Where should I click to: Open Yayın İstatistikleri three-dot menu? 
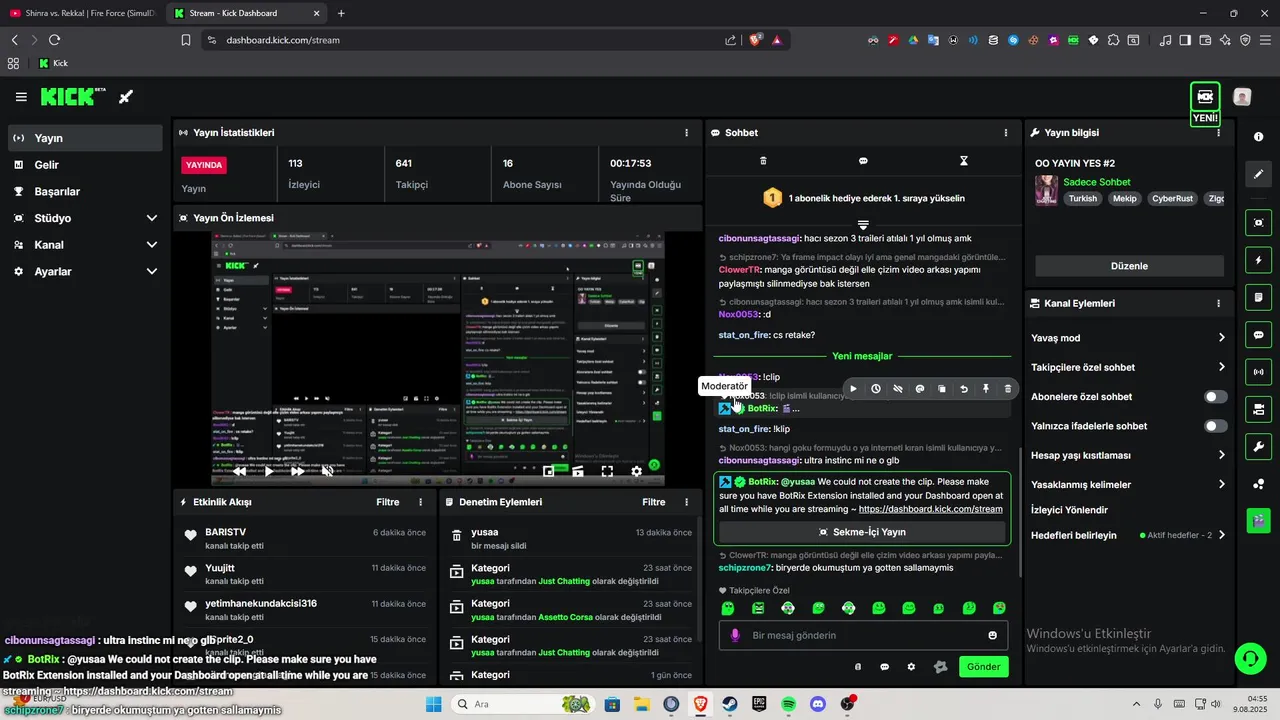pos(686,132)
